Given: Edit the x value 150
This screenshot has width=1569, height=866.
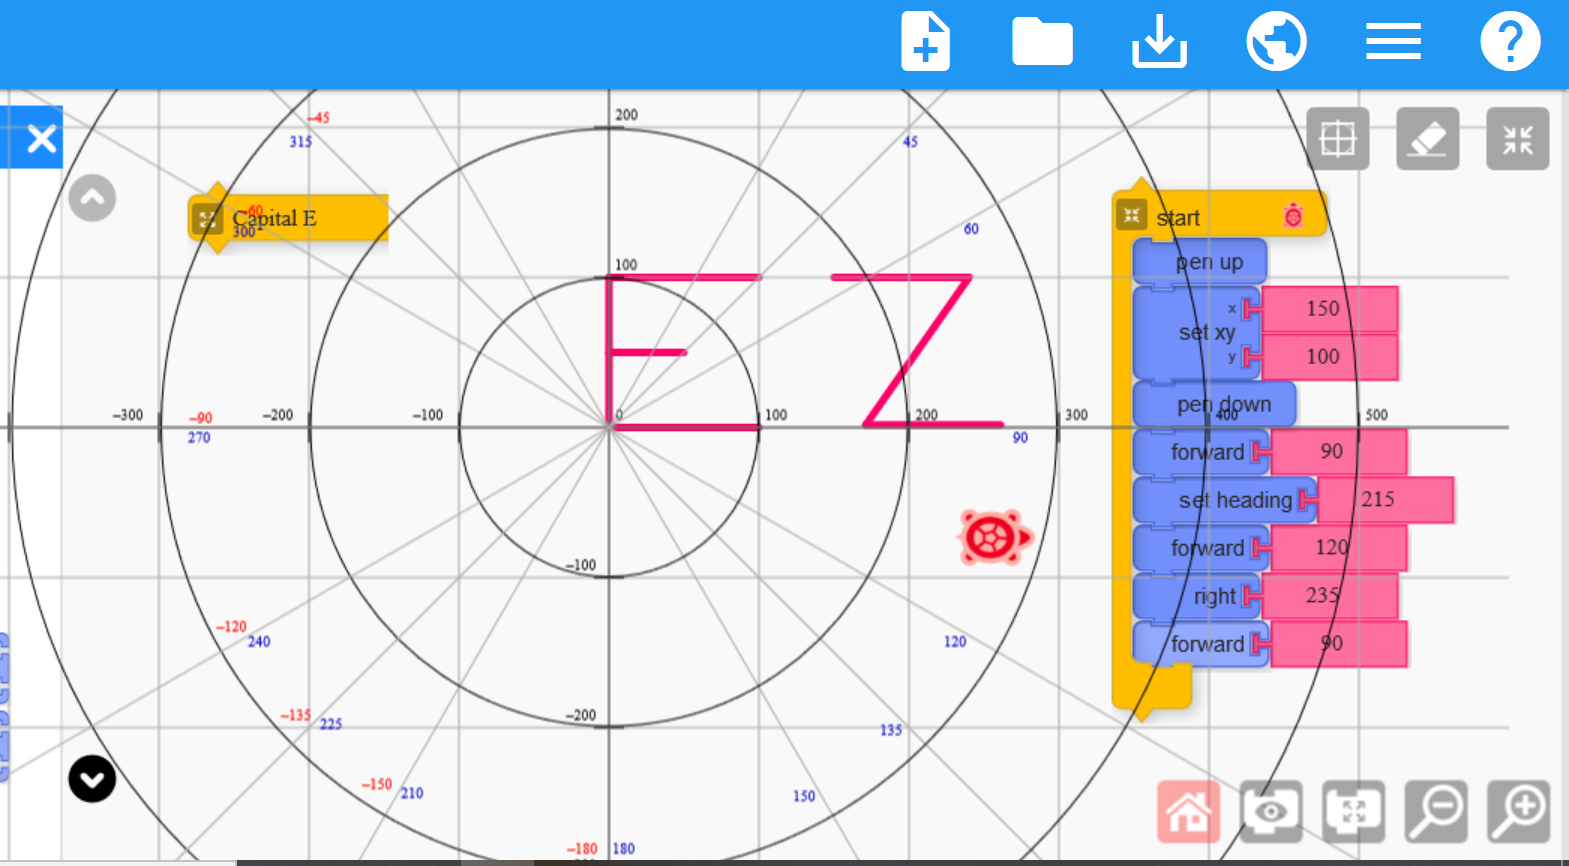Looking at the screenshot, I should point(1329,309).
